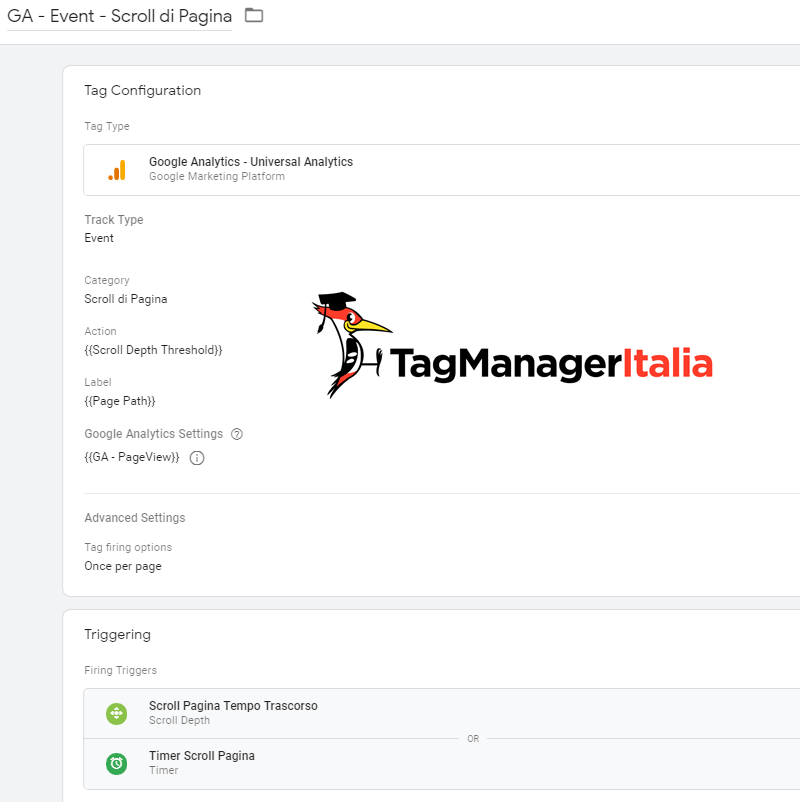This screenshot has width=800, height=802.
Task: Click the Tag Type label
Action: pos(107,126)
